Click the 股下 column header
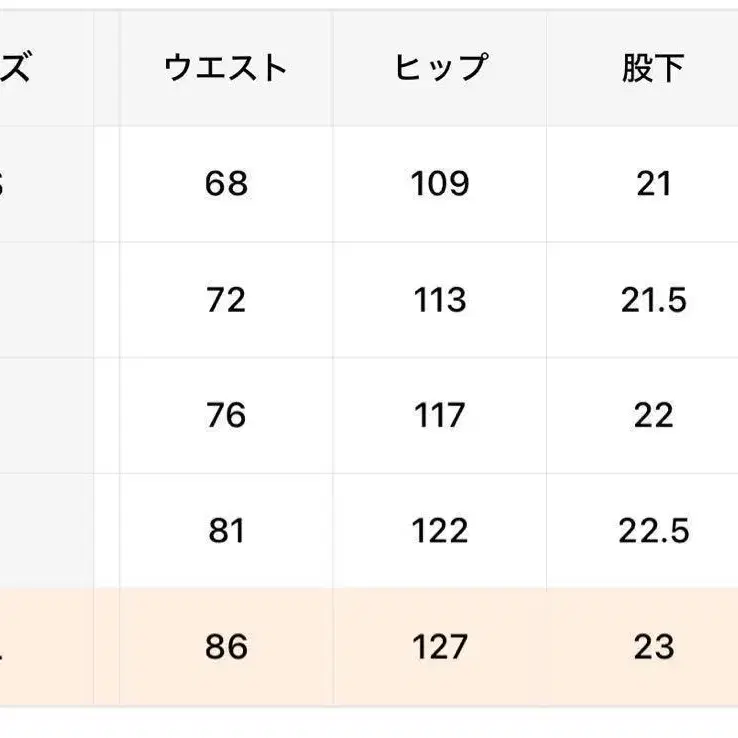 (653, 68)
